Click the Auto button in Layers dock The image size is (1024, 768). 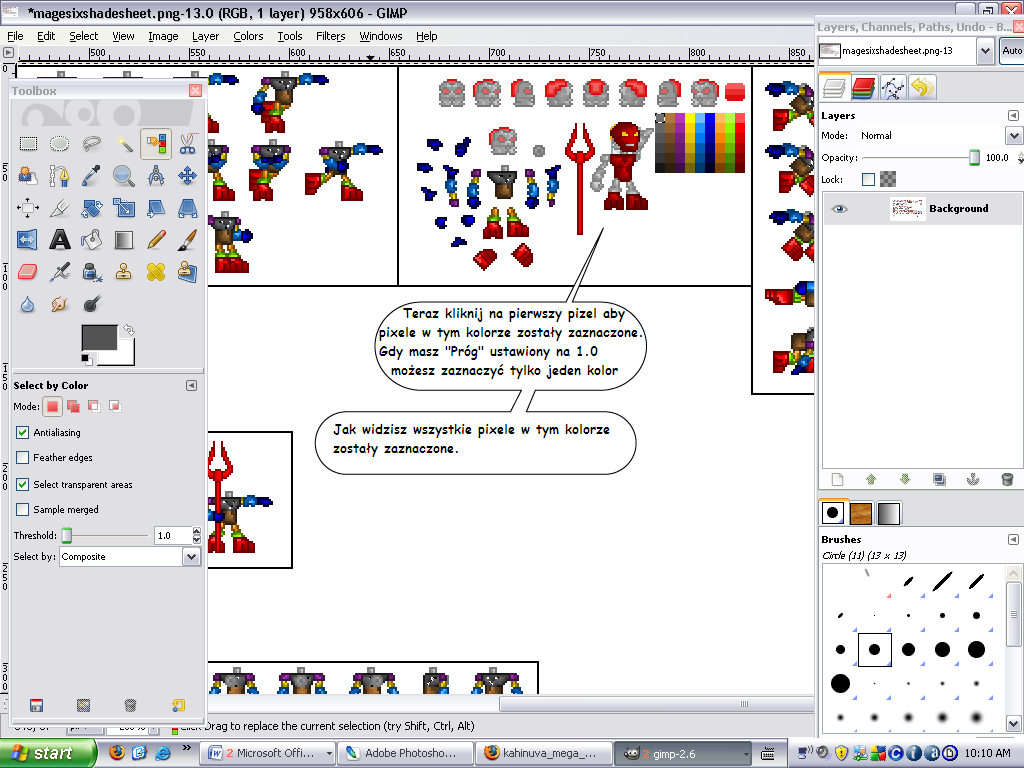pyautogui.click(x=1012, y=50)
